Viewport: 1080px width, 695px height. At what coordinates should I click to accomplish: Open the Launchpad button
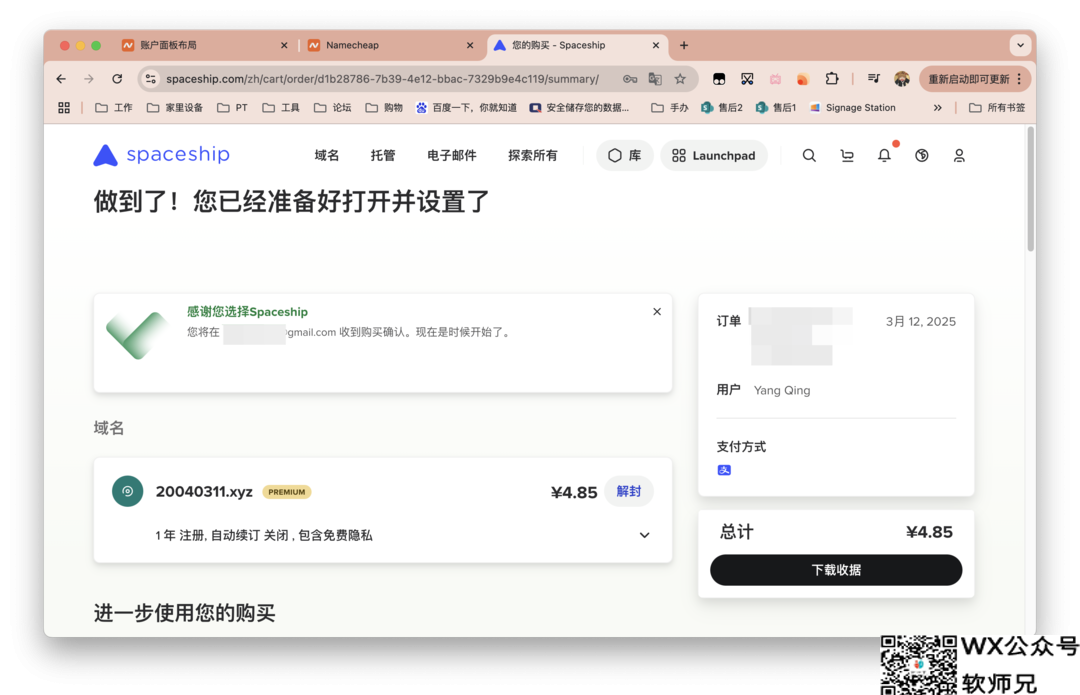(x=714, y=156)
